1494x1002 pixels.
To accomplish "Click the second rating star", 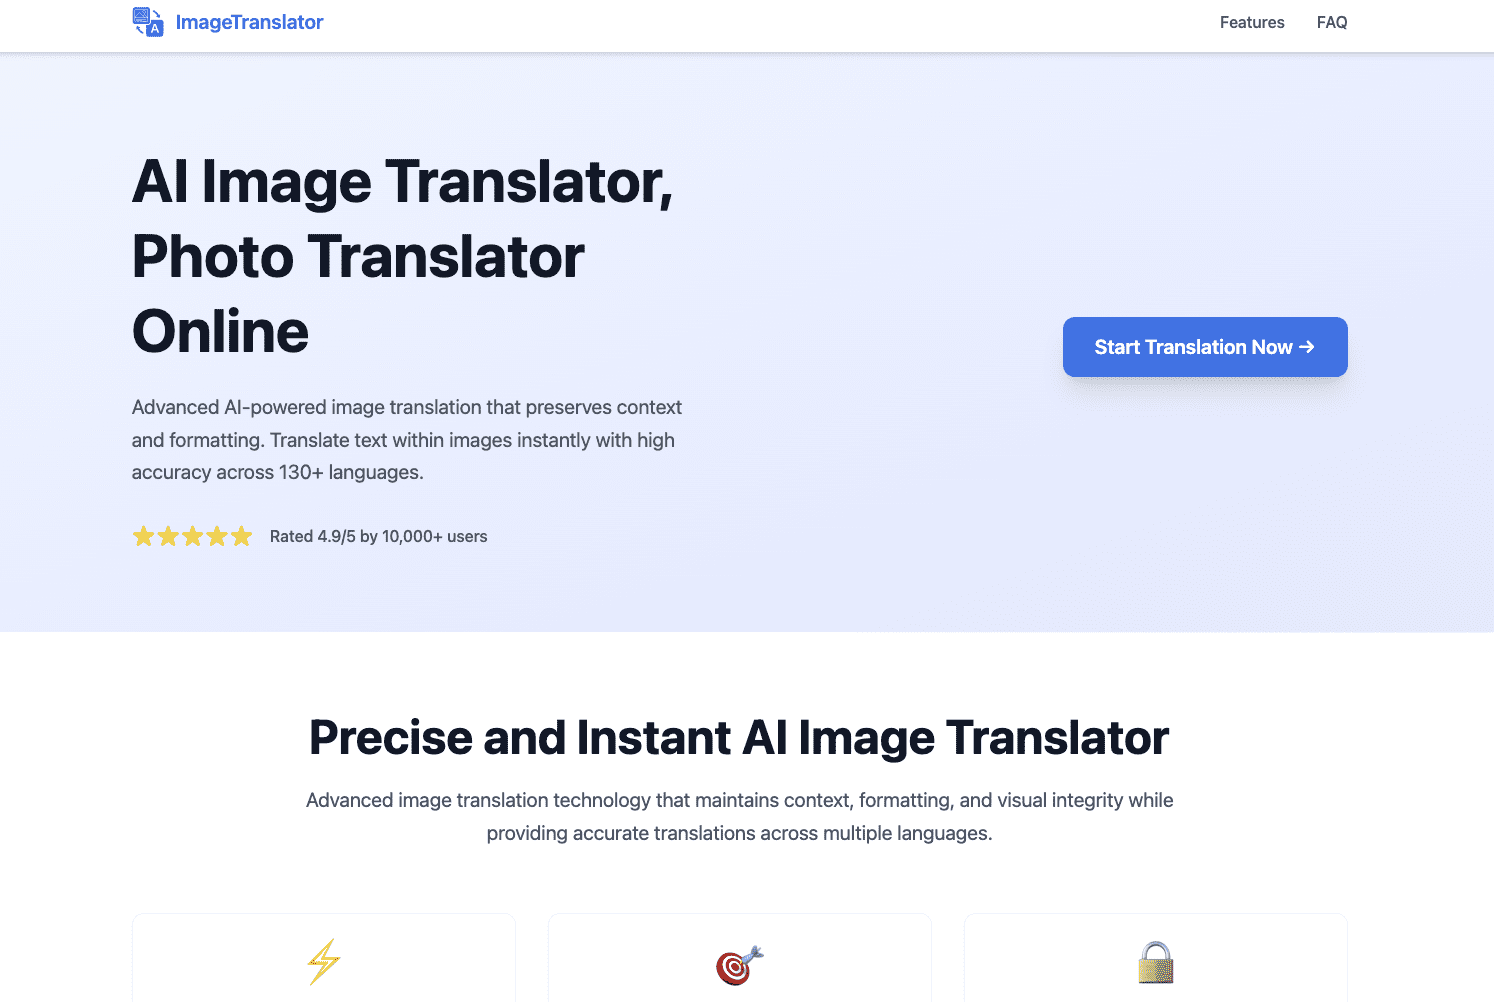I will tap(168, 536).
